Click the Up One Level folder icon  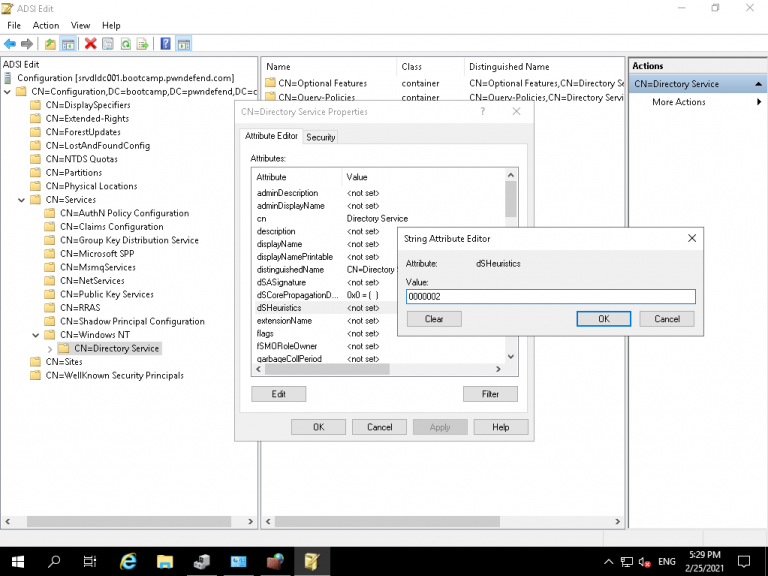(x=50, y=44)
